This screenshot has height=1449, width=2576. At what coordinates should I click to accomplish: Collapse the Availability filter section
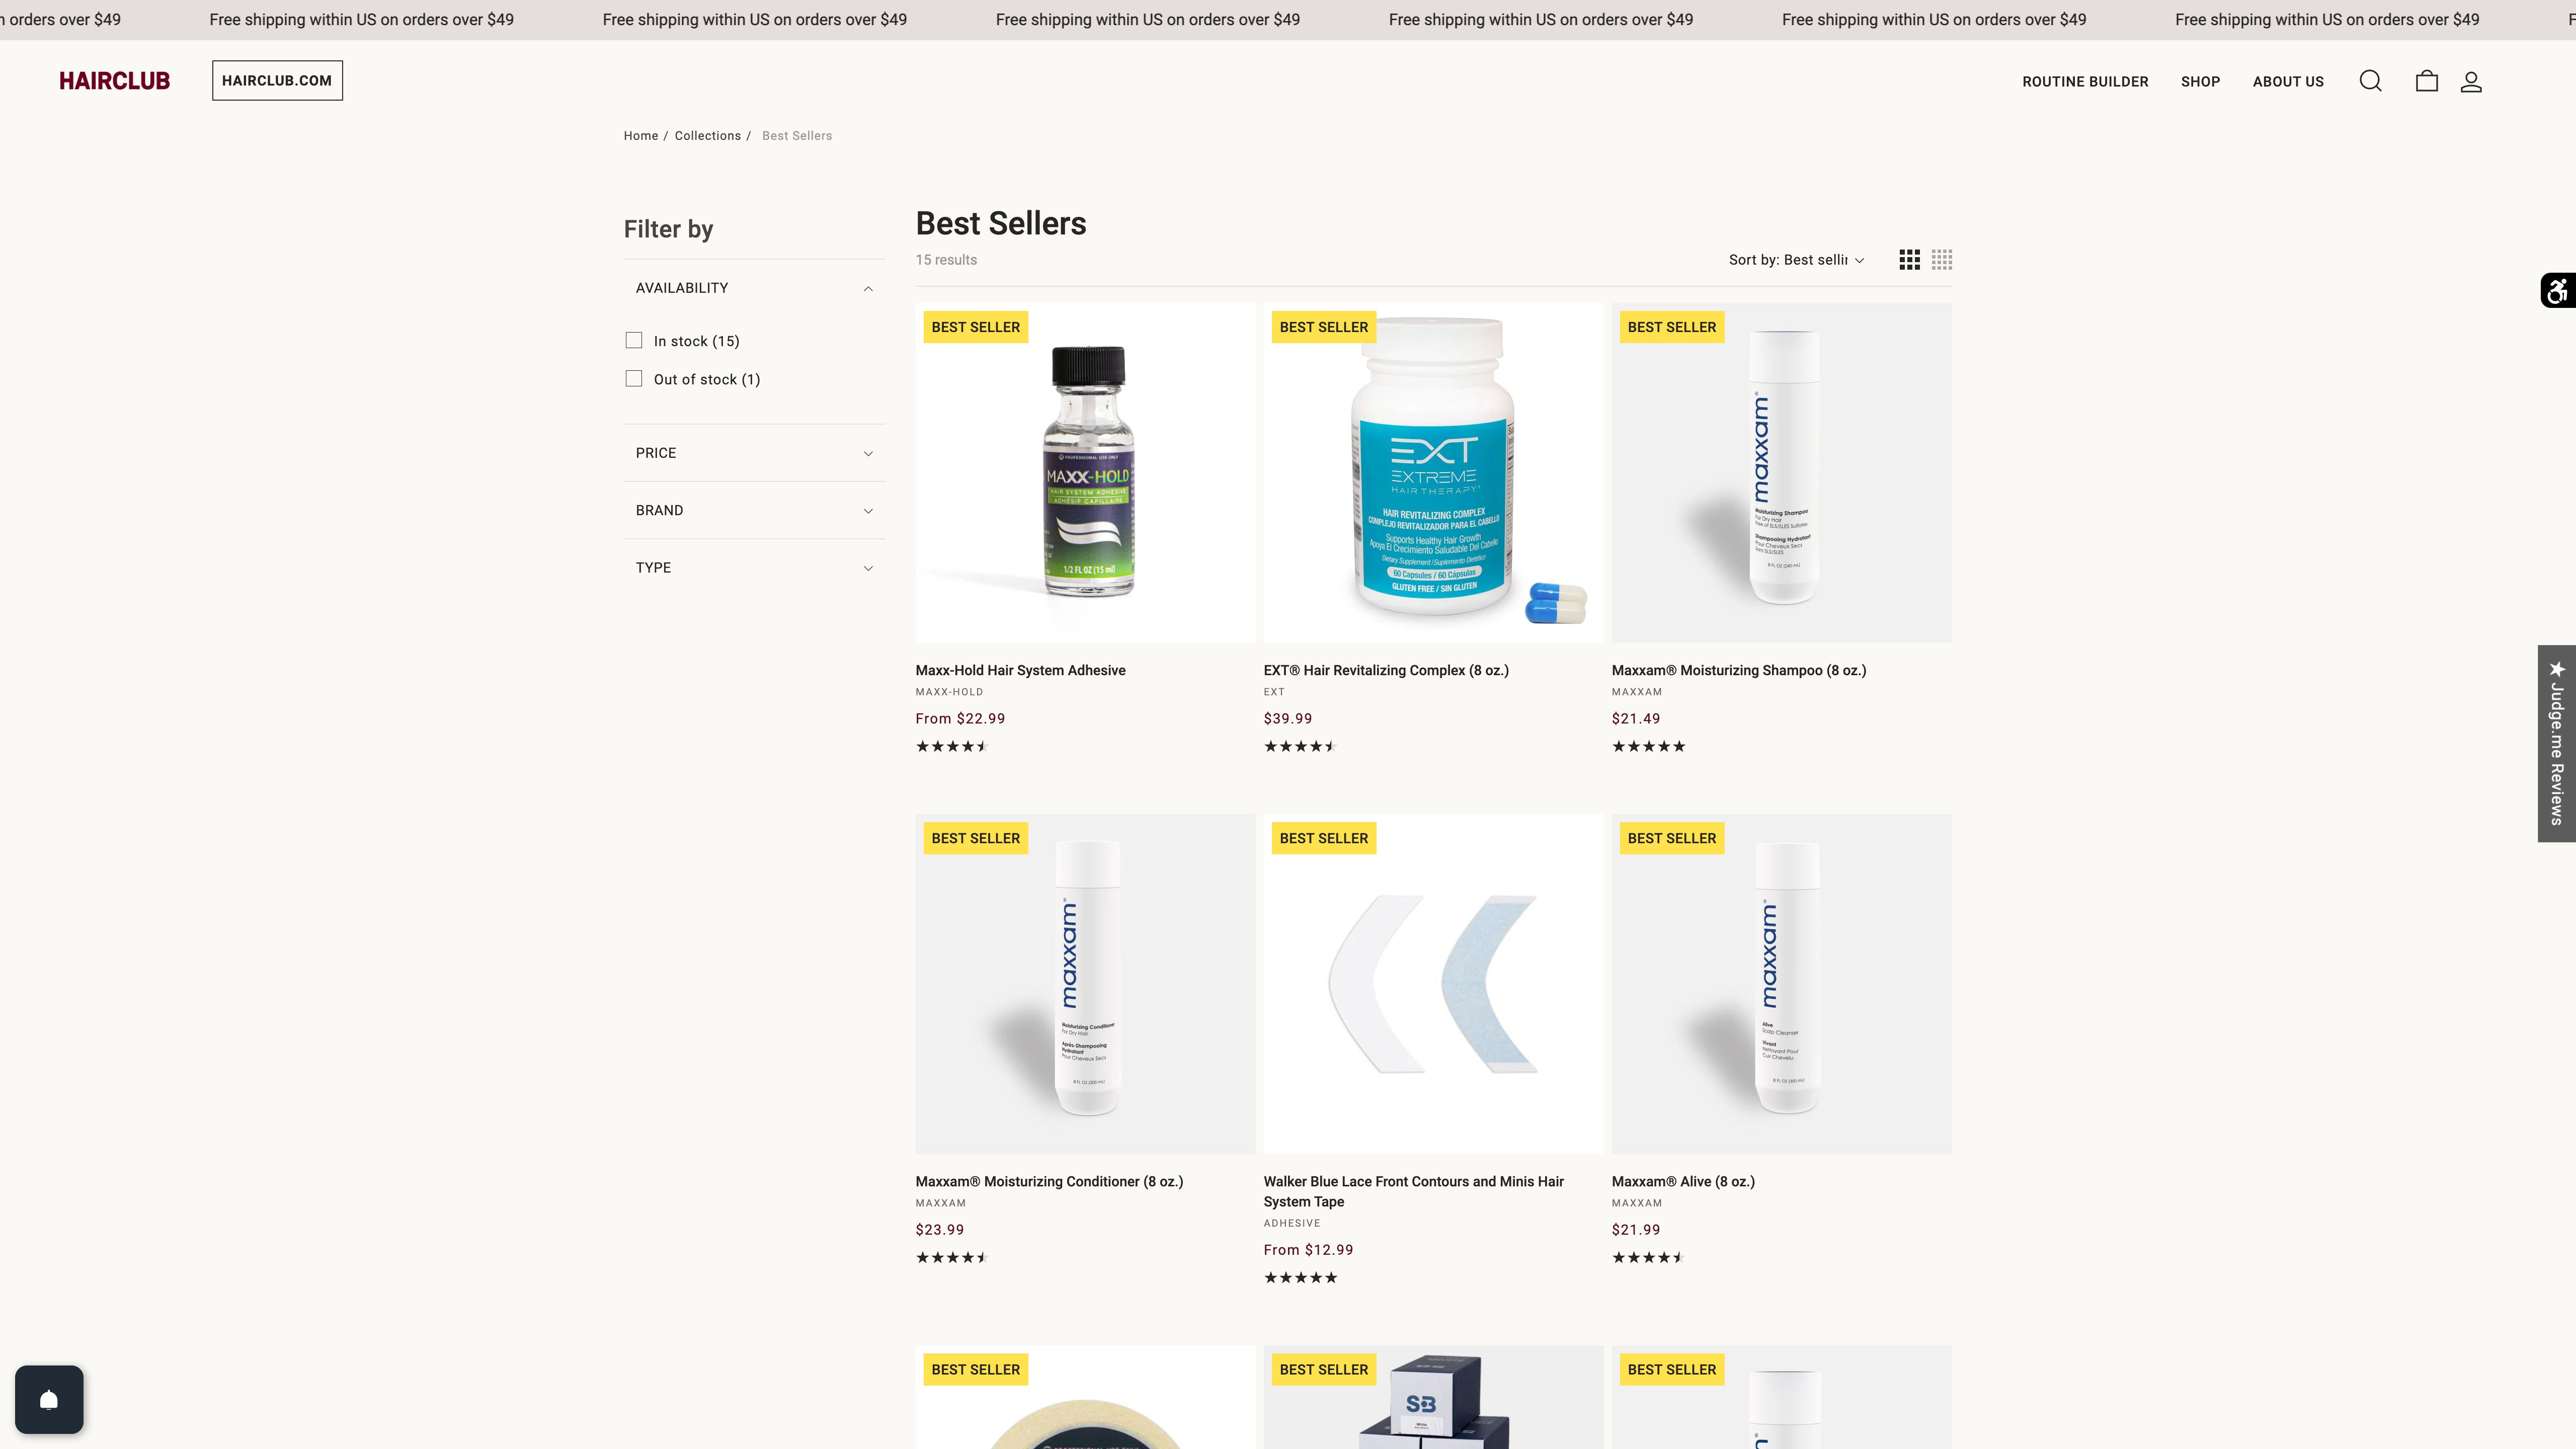click(754, 288)
